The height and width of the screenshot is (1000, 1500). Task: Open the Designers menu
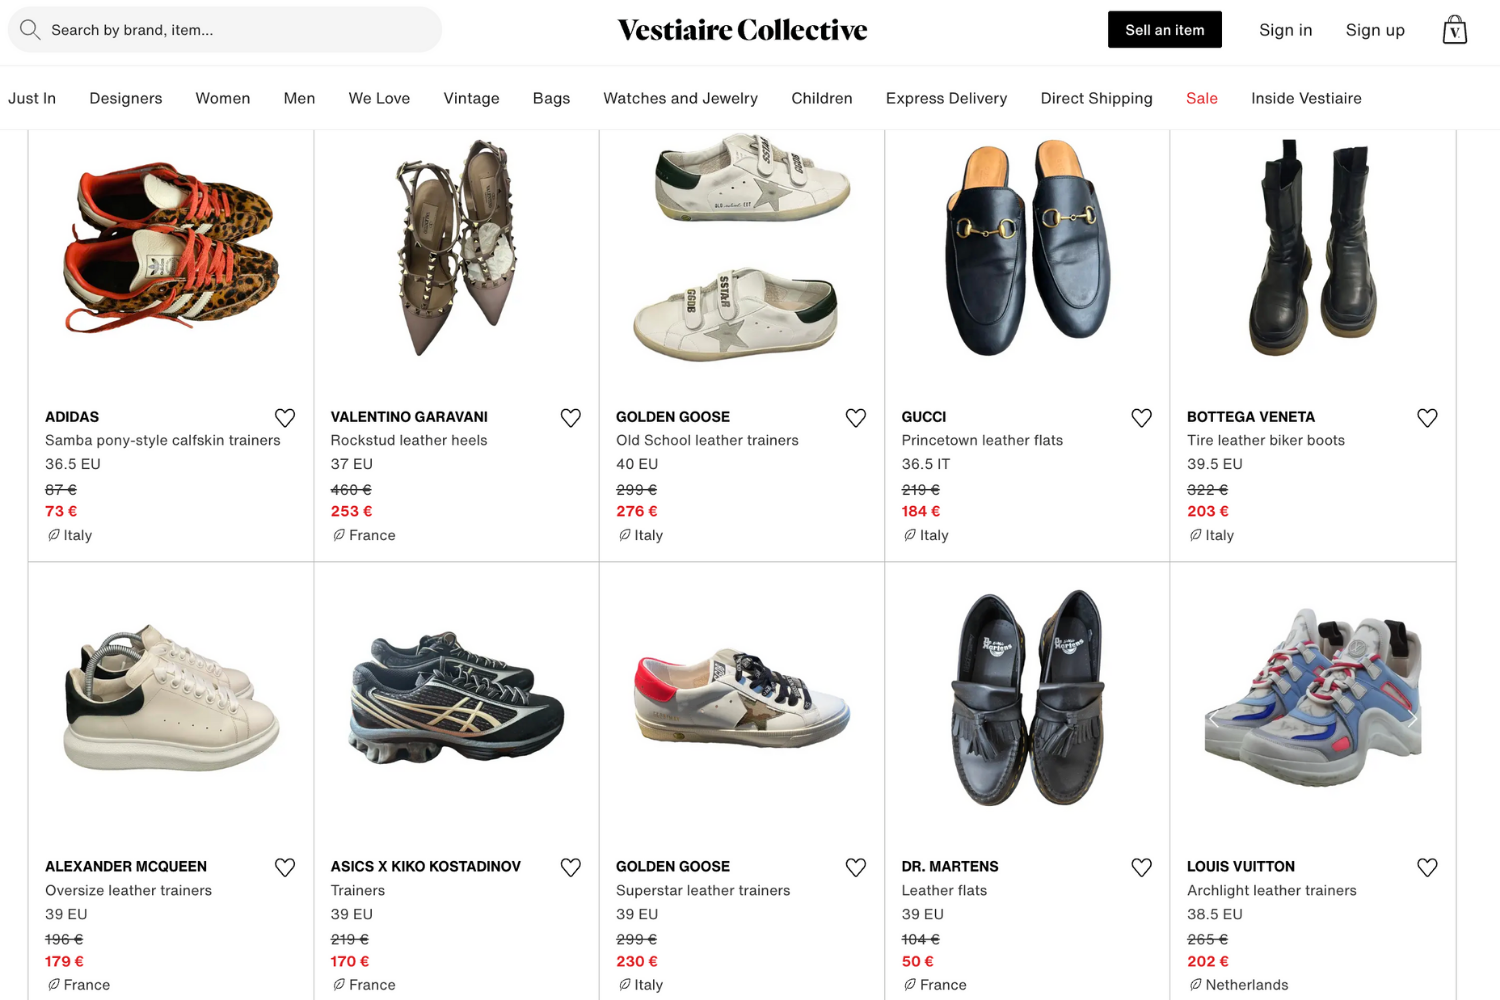[125, 98]
